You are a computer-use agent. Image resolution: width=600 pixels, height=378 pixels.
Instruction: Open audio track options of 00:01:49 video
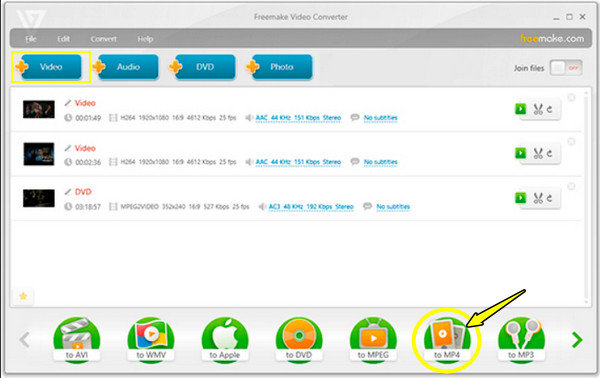click(298, 118)
